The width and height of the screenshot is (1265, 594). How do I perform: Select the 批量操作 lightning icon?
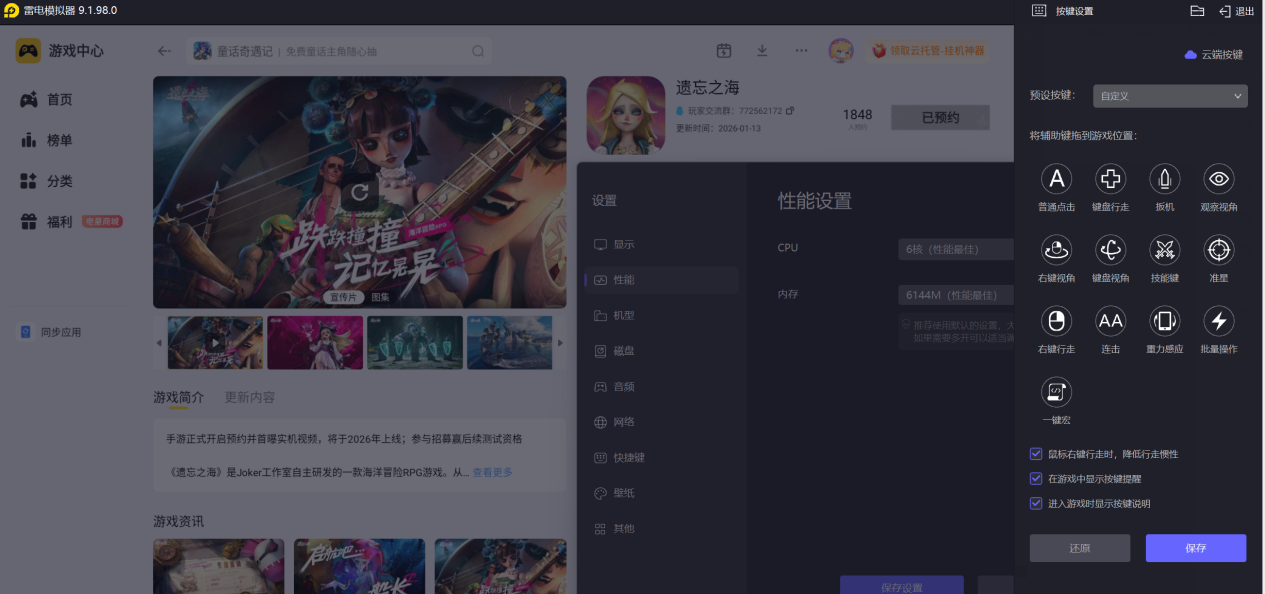[x=1219, y=321]
